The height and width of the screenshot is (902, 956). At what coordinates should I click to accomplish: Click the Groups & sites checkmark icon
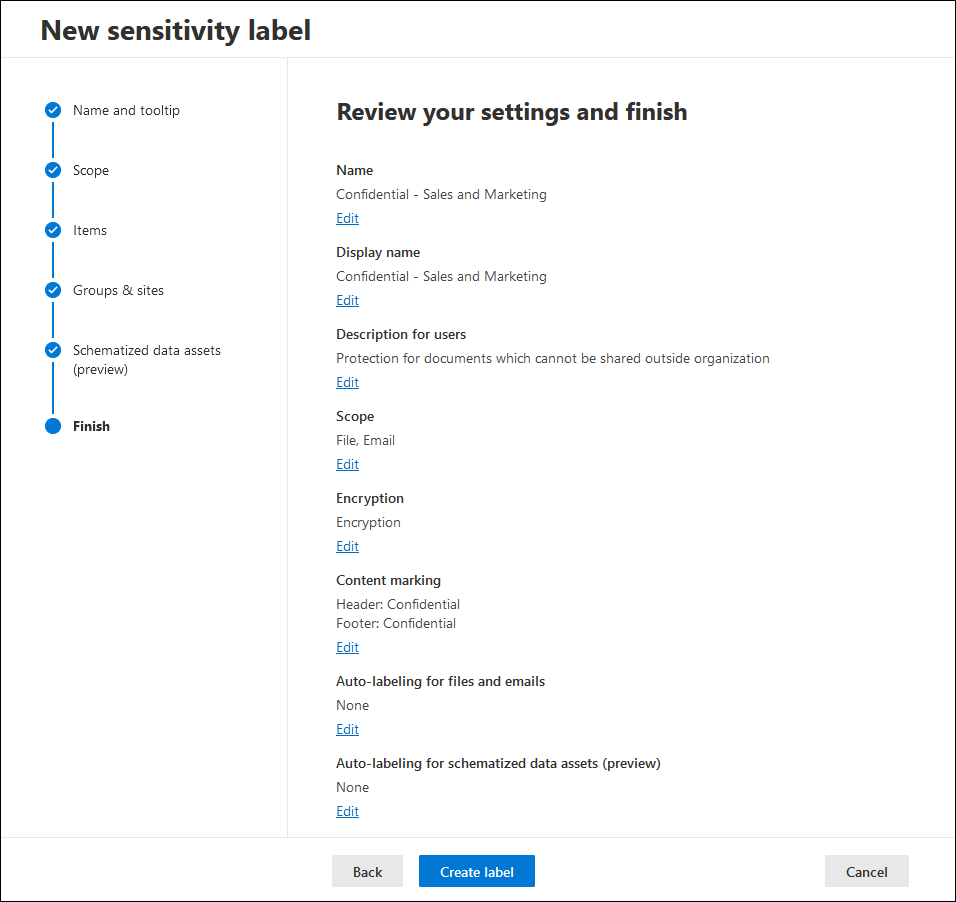[x=53, y=290]
